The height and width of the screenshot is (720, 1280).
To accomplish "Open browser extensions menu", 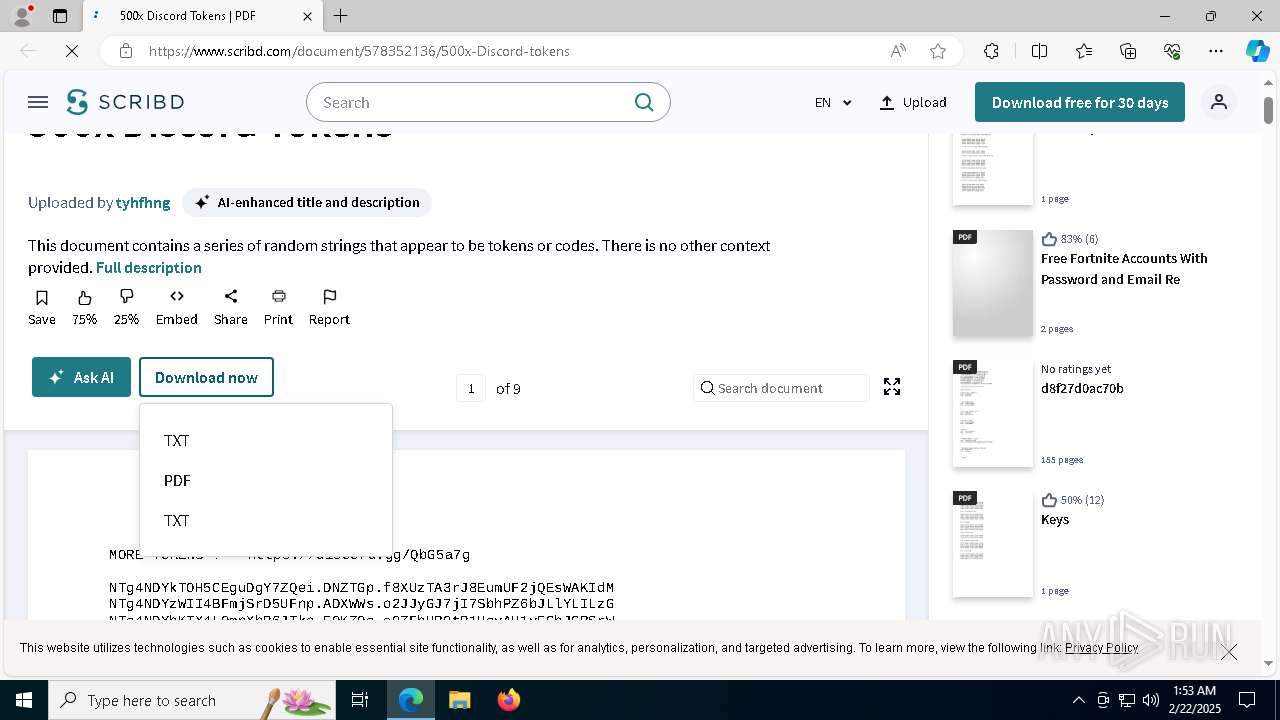I will 991,51.
